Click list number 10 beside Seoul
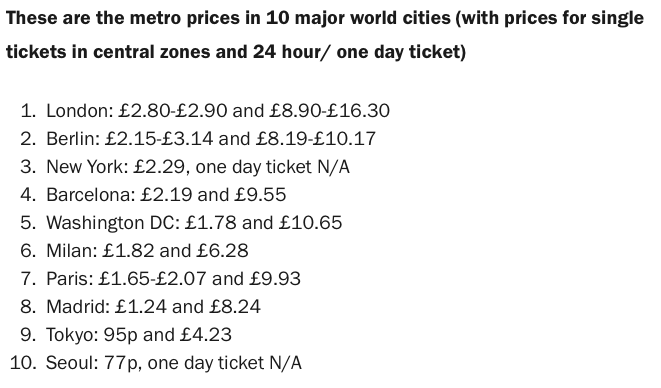The image size is (661, 388). [23, 363]
